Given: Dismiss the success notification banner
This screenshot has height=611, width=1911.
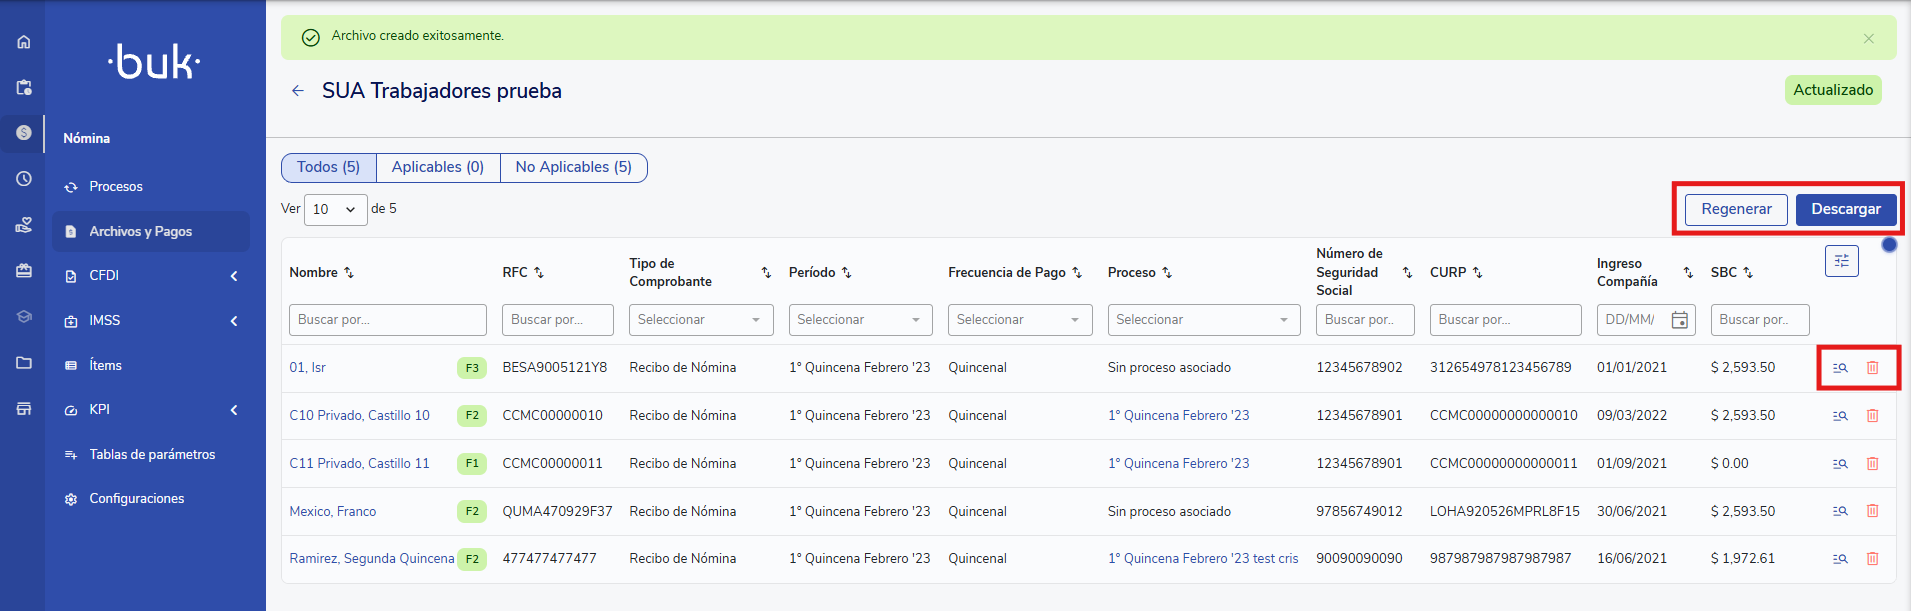Looking at the screenshot, I should (1868, 38).
